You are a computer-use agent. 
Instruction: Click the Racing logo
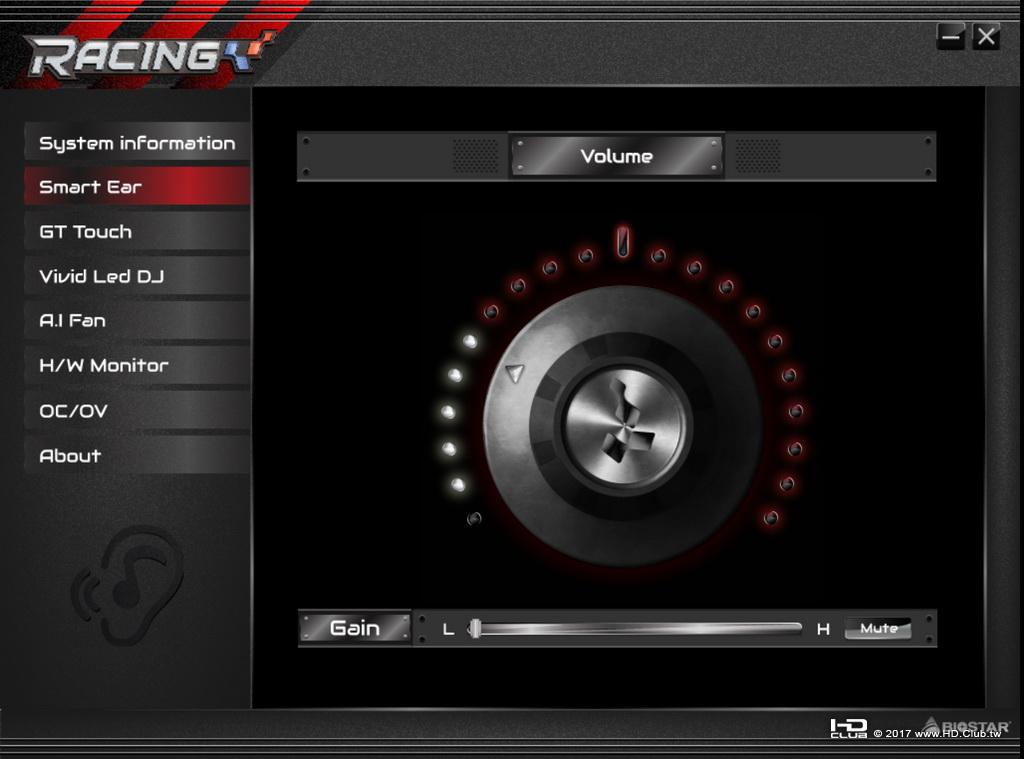point(150,55)
